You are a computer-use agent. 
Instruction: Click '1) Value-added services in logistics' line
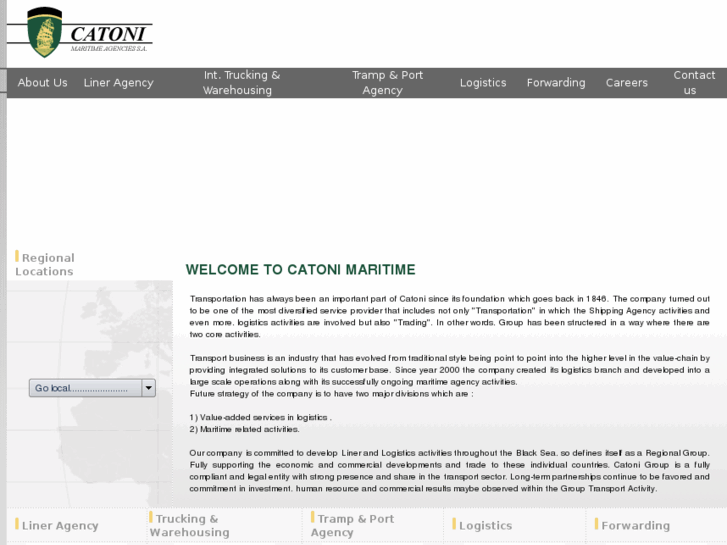pos(260,417)
